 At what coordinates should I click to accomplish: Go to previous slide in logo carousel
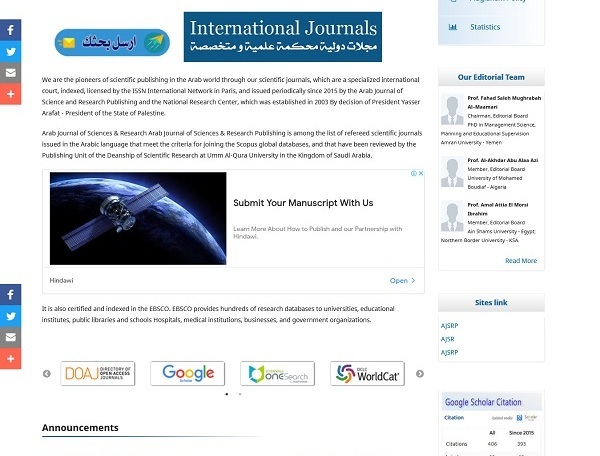[46, 374]
